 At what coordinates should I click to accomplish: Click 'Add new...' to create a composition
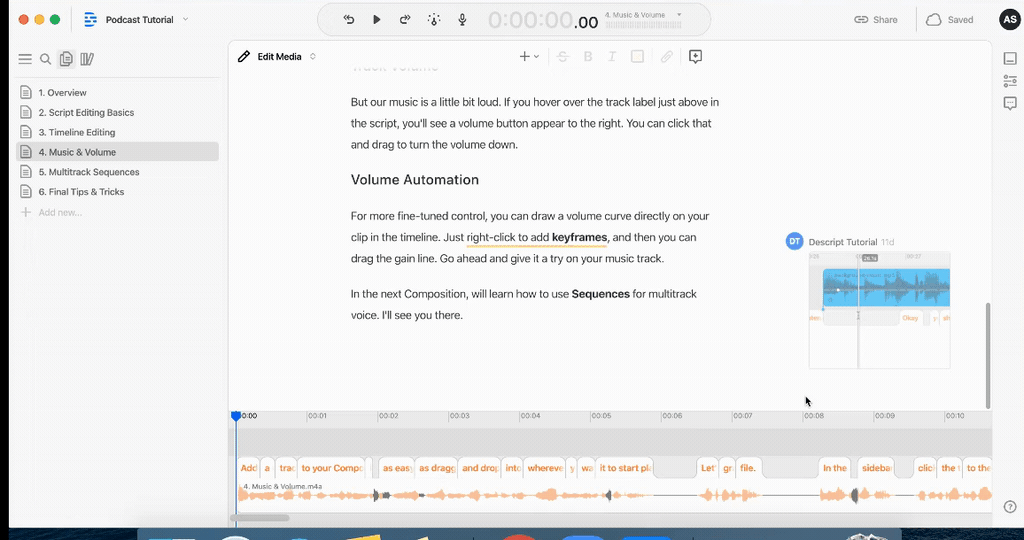[52, 212]
